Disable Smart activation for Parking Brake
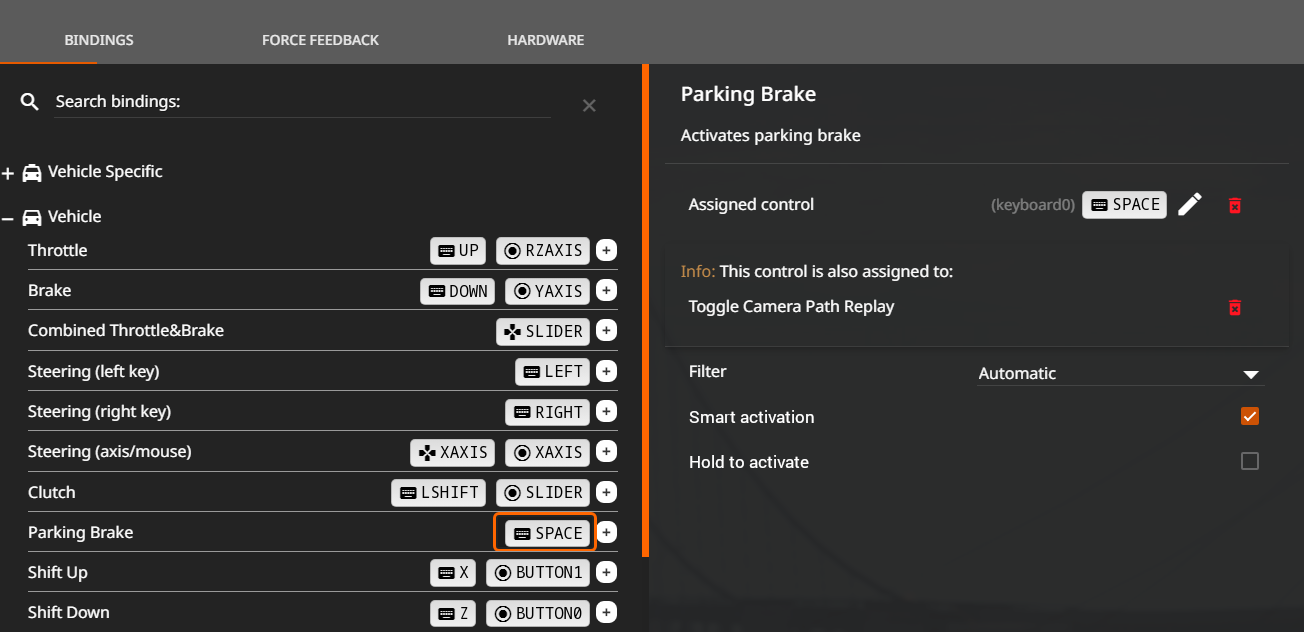Image resolution: width=1304 pixels, height=632 pixels. click(1249, 416)
